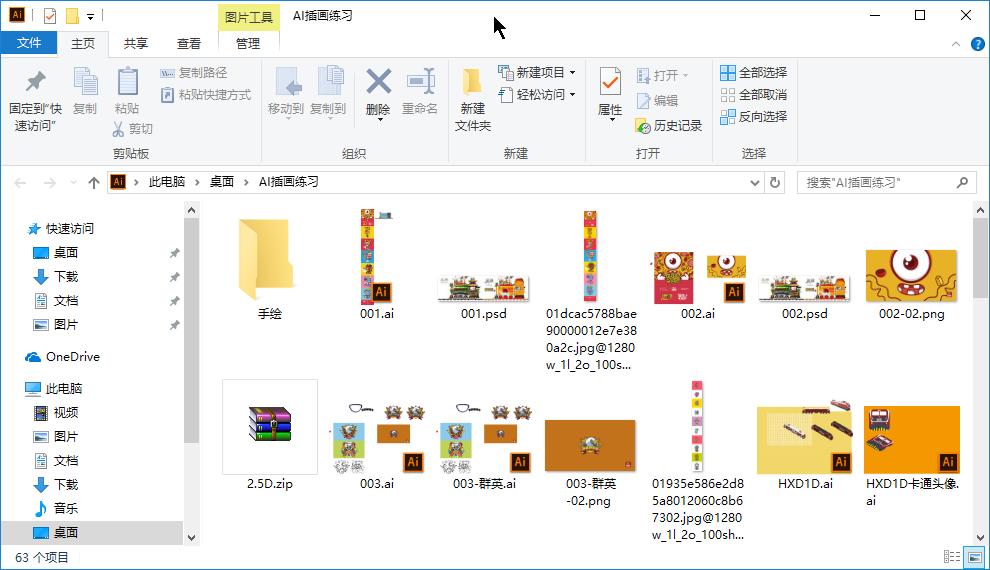Image resolution: width=990 pixels, height=570 pixels.
Task: Click 桌面 in the address breadcrumb
Action: pos(222,182)
